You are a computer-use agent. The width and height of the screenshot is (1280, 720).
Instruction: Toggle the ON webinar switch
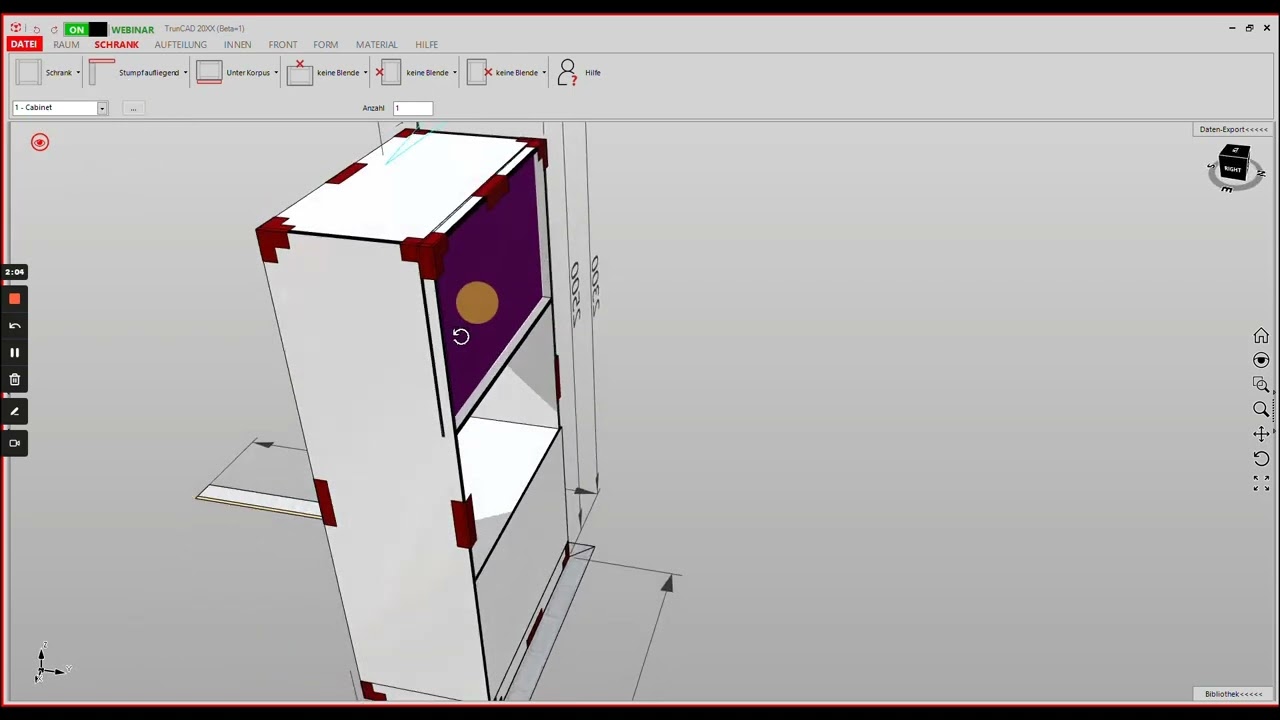tap(85, 29)
